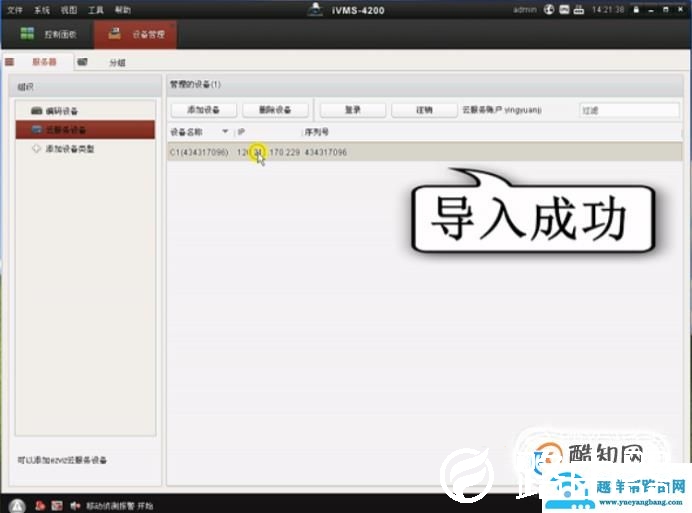
Task: Click the device management tab icon
Action: point(115,33)
